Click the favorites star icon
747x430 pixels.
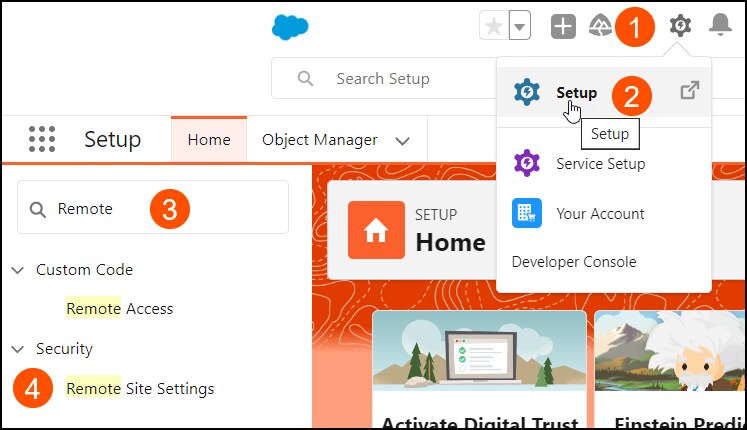pyautogui.click(x=494, y=26)
